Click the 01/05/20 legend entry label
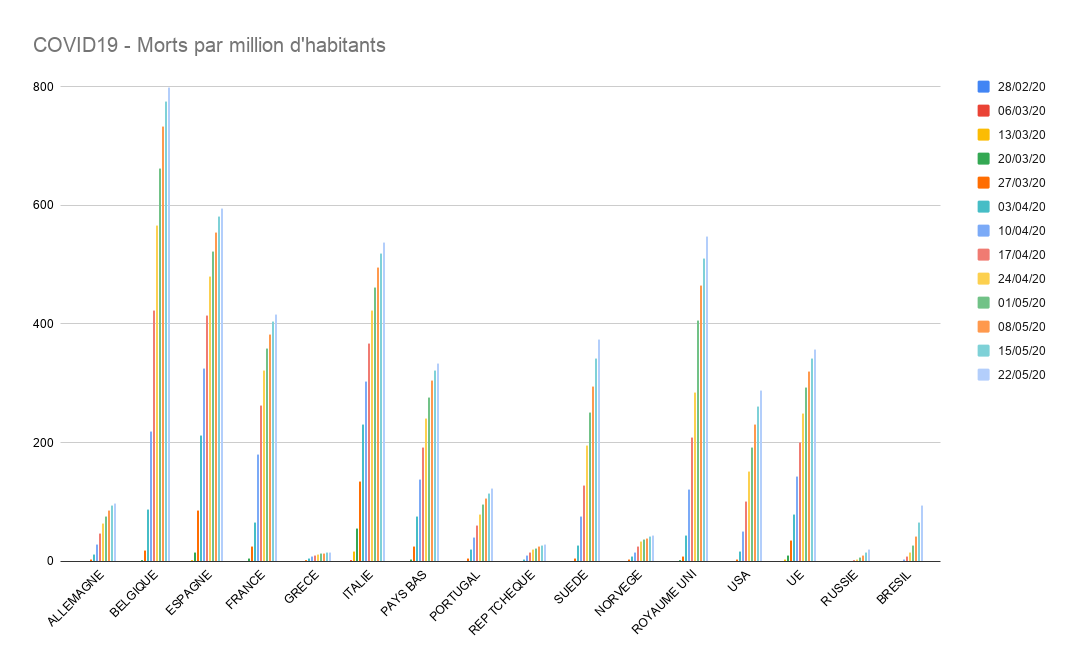Image resolution: width=1079 pixels, height=667 pixels. [1022, 303]
